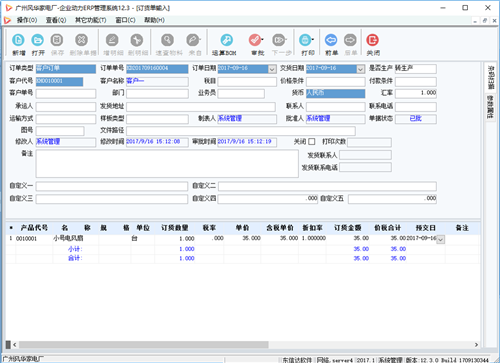This screenshot has width=500, height=363.
Task: Open the 操作(O) menu
Action: [27, 20]
